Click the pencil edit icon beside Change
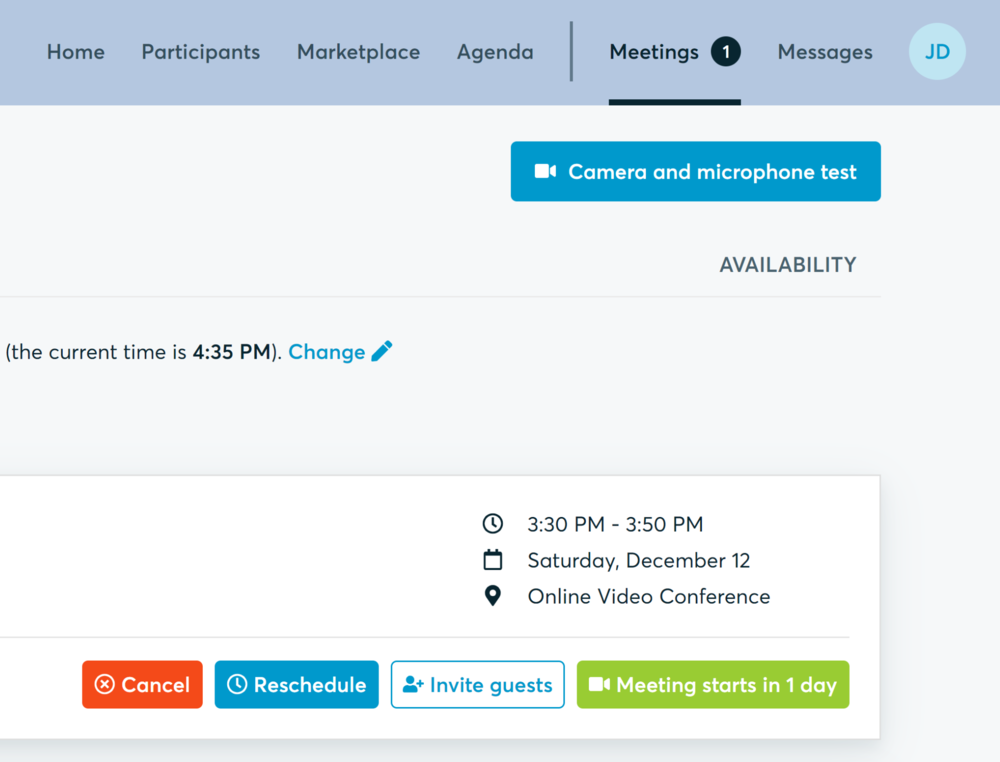This screenshot has width=1000, height=762. point(382,351)
